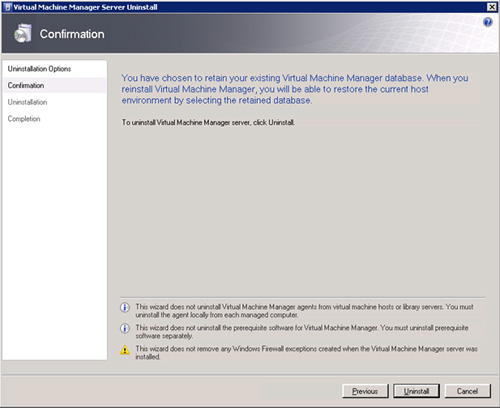The image size is (500, 408).
Task: Click the Confirmation page heading
Action: click(72, 34)
